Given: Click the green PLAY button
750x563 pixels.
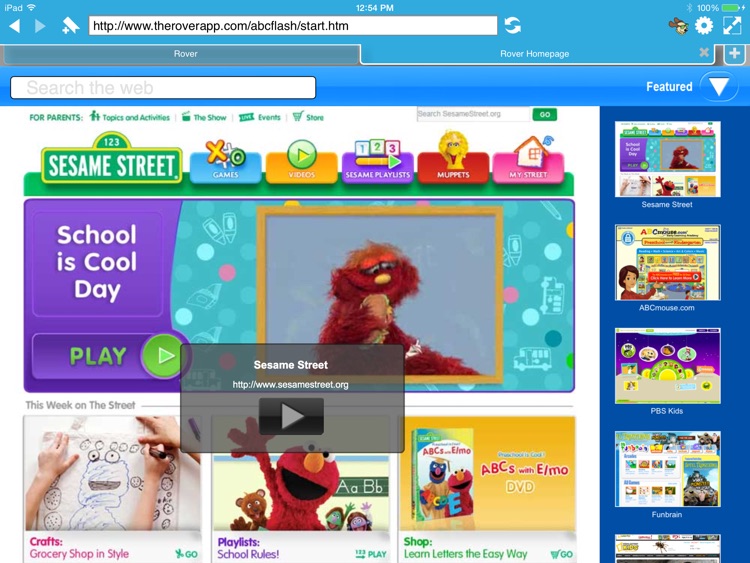Looking at the screenshot, I should [x=110, y=356].
